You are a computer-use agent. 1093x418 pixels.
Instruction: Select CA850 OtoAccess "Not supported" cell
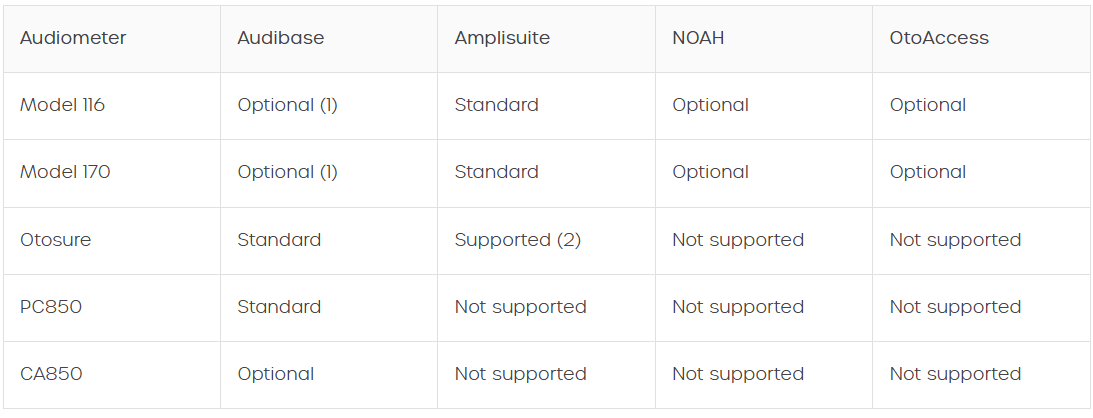tap(955, 374)
